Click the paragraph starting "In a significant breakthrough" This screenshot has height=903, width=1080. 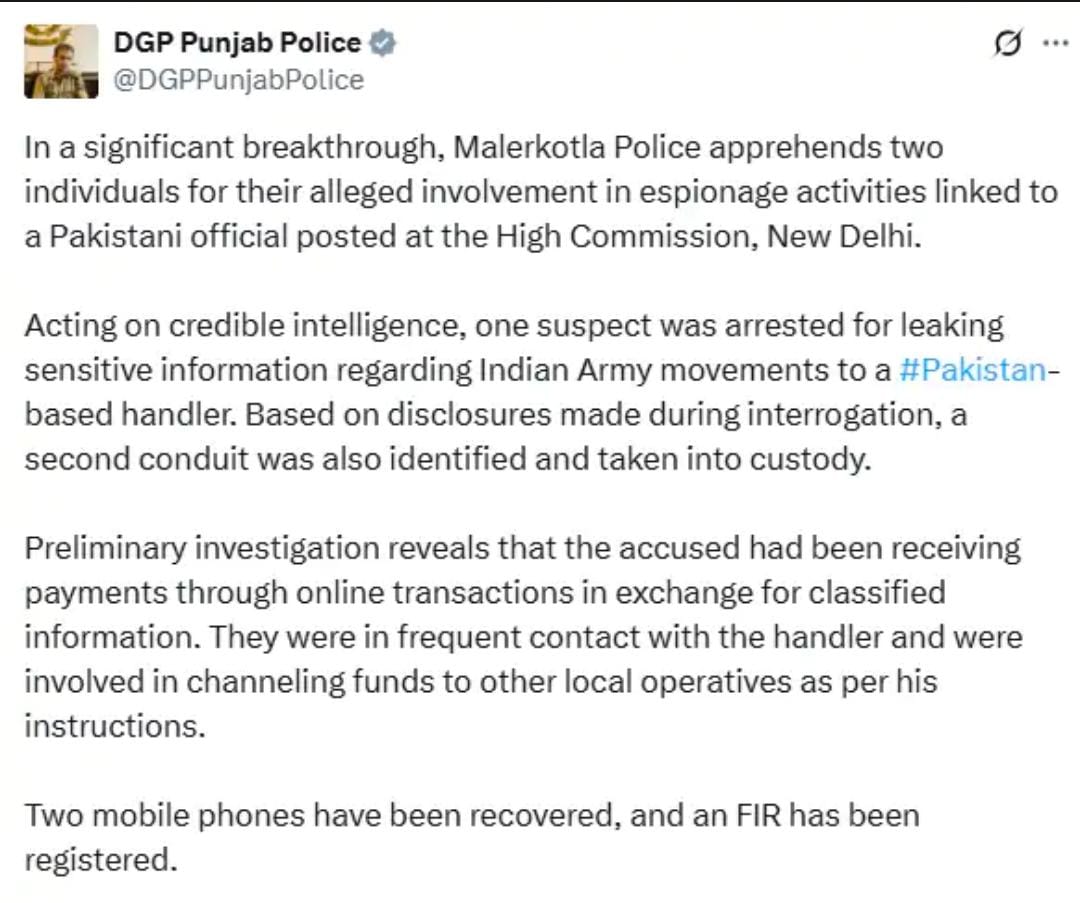[541, 191]
